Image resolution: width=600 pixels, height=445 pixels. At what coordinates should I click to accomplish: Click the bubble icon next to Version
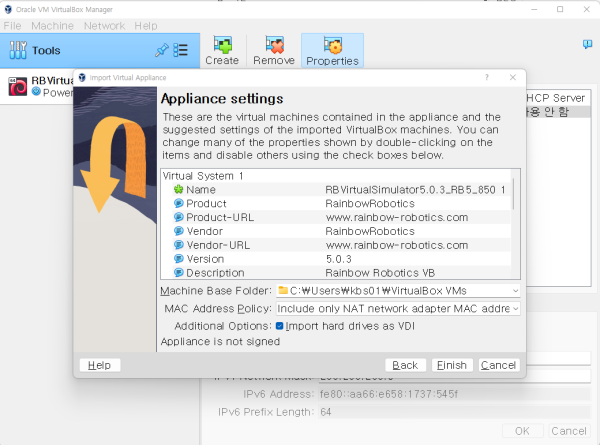coord(178,259)
